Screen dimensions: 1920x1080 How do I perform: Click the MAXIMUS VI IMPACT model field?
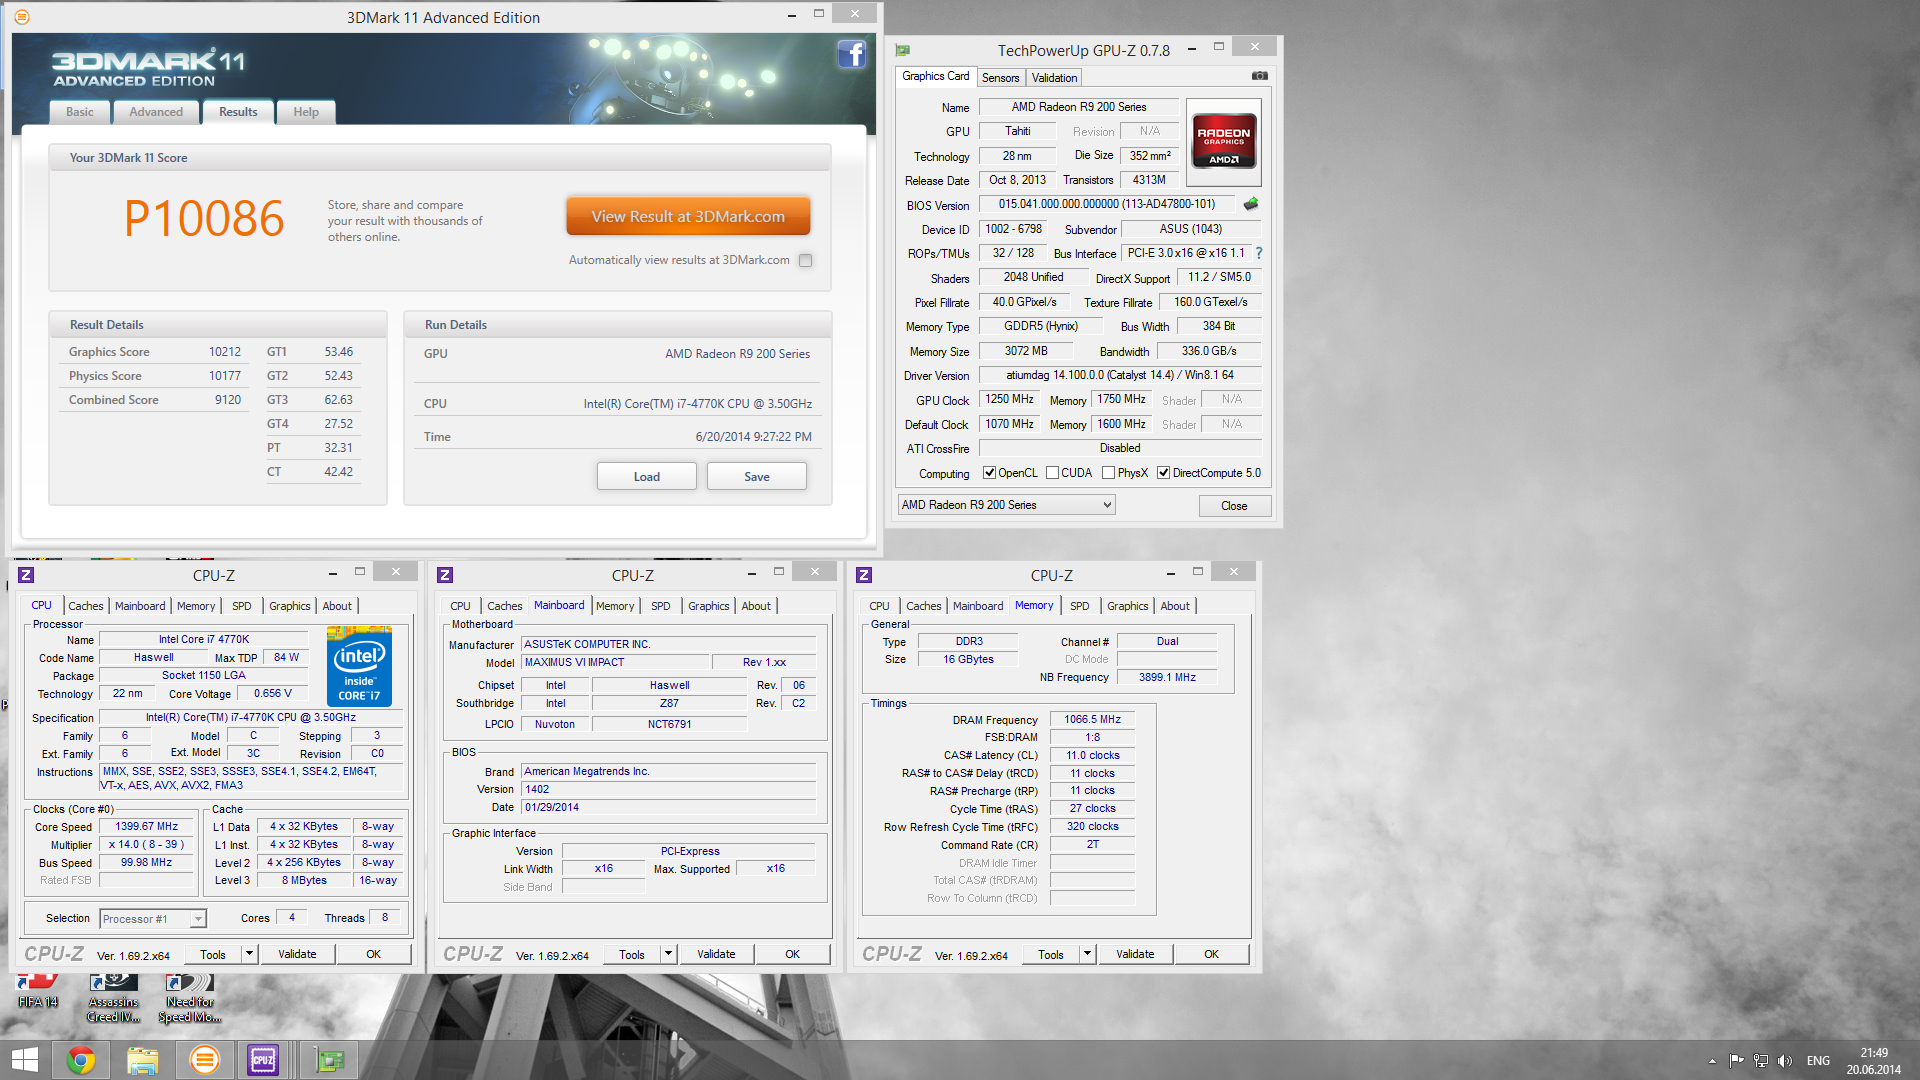(614, 662)
